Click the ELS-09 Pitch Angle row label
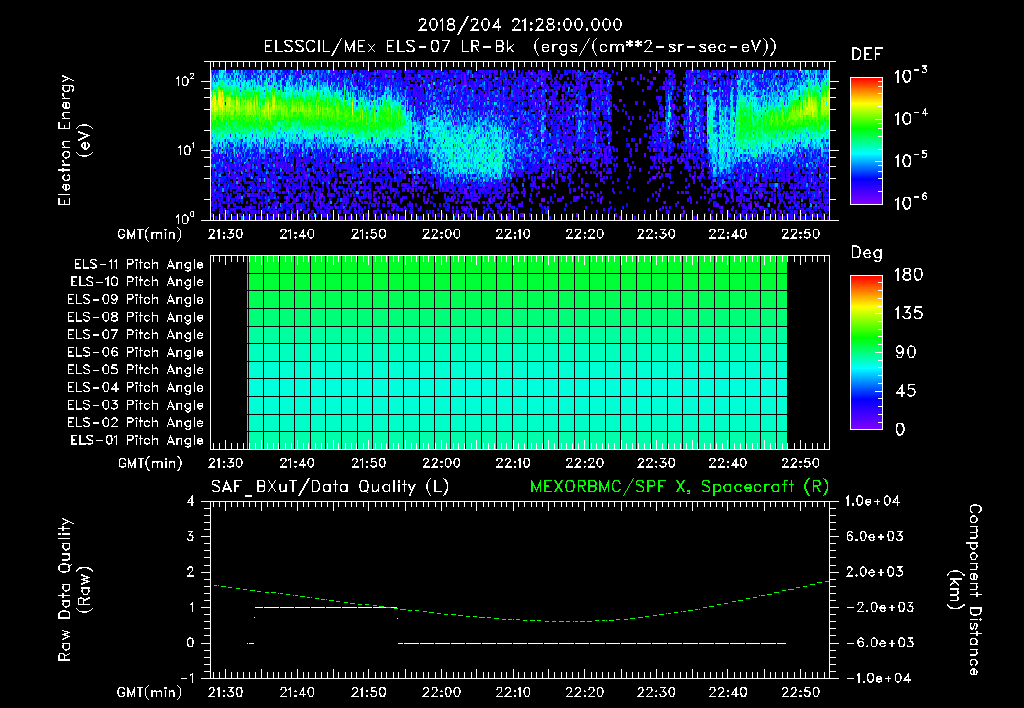 tap(136, 300)
